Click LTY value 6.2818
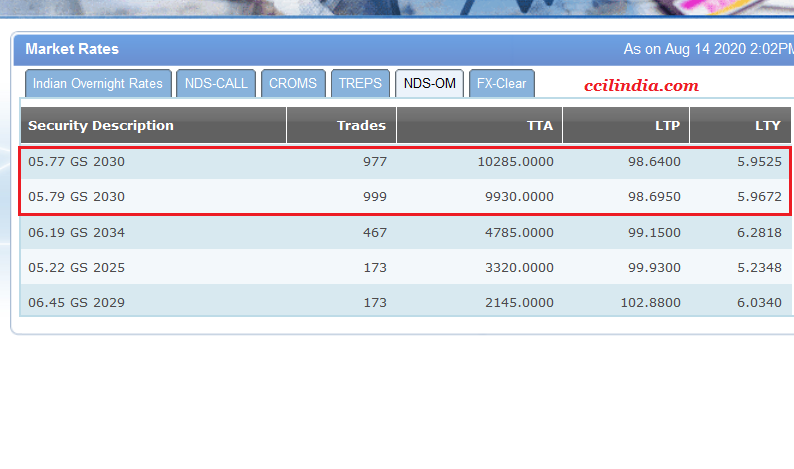This screenshot has height=469, width=794. coord(759,232)
